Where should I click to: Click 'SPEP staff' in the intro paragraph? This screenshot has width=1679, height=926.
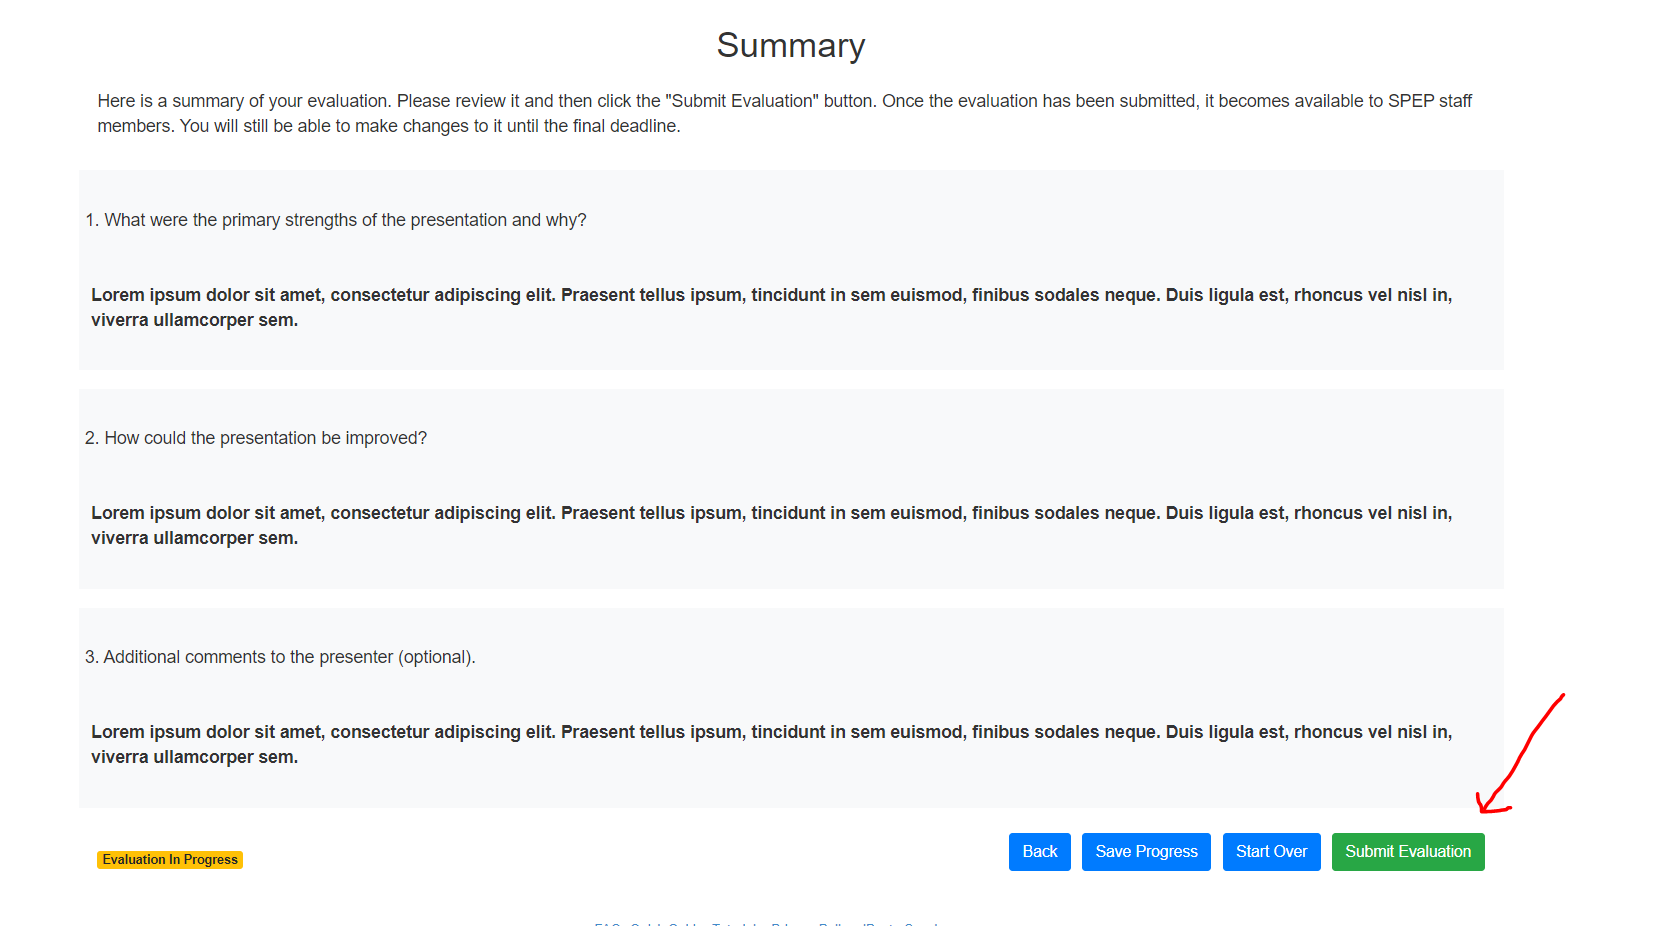(1429, 101)
